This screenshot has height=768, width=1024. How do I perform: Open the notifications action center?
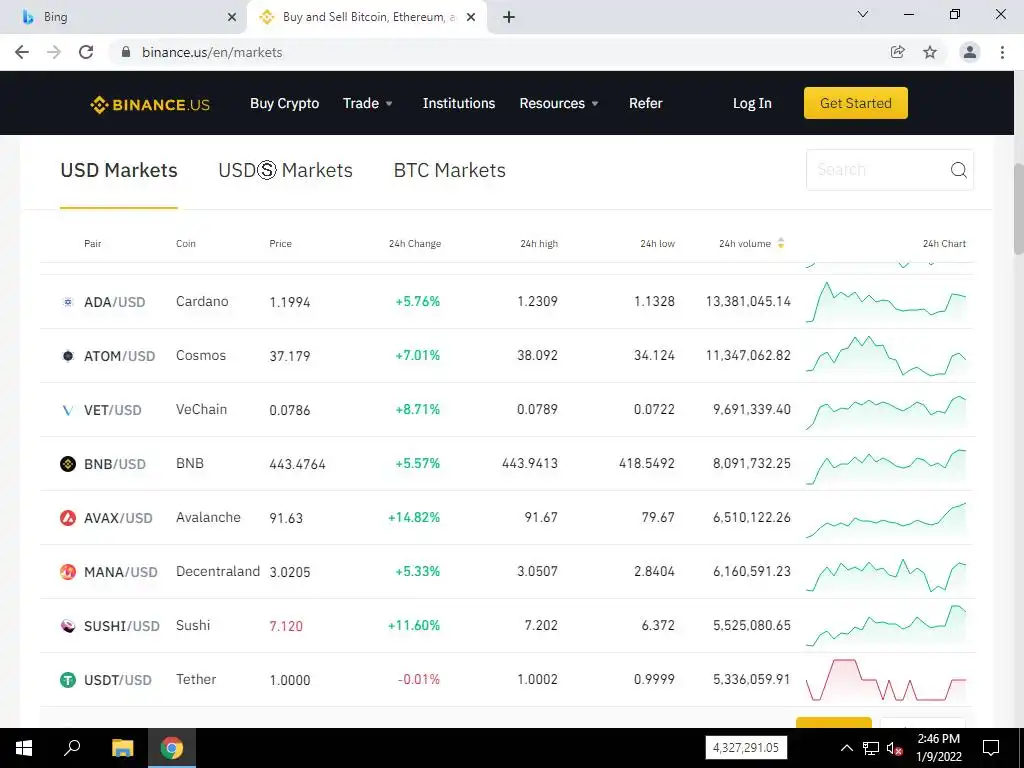pyautogui.click(x=991, y=748)
